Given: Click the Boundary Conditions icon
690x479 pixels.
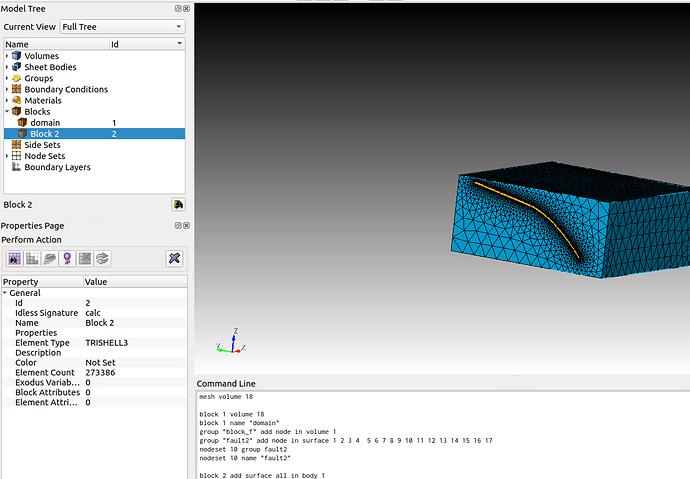Looking at the screenshot, I should coord(16,89).
